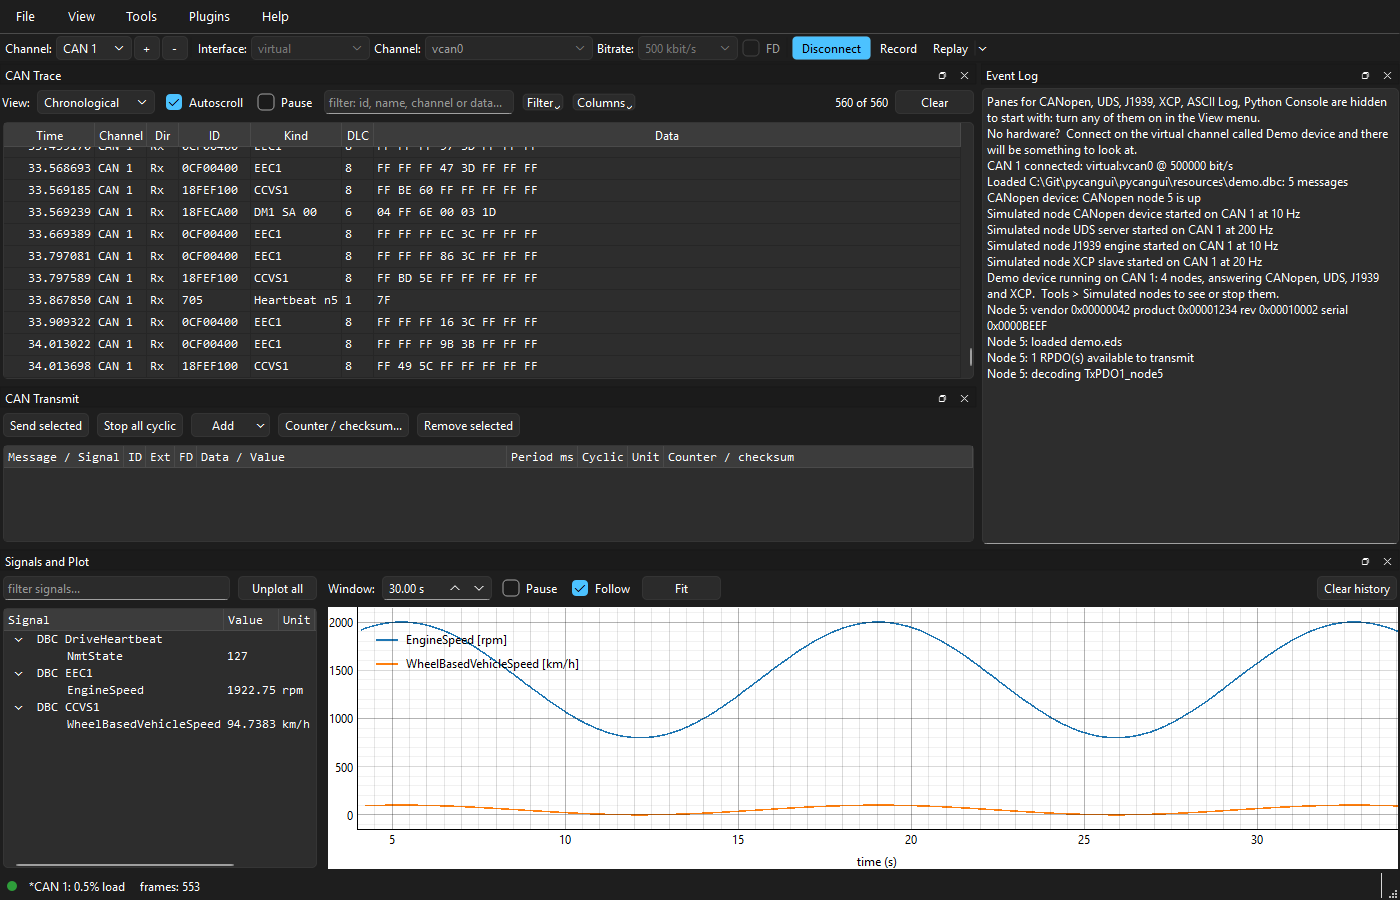Open the Help menu
This screenshot has width=1400, height=900.
click(x=275, y=16)
